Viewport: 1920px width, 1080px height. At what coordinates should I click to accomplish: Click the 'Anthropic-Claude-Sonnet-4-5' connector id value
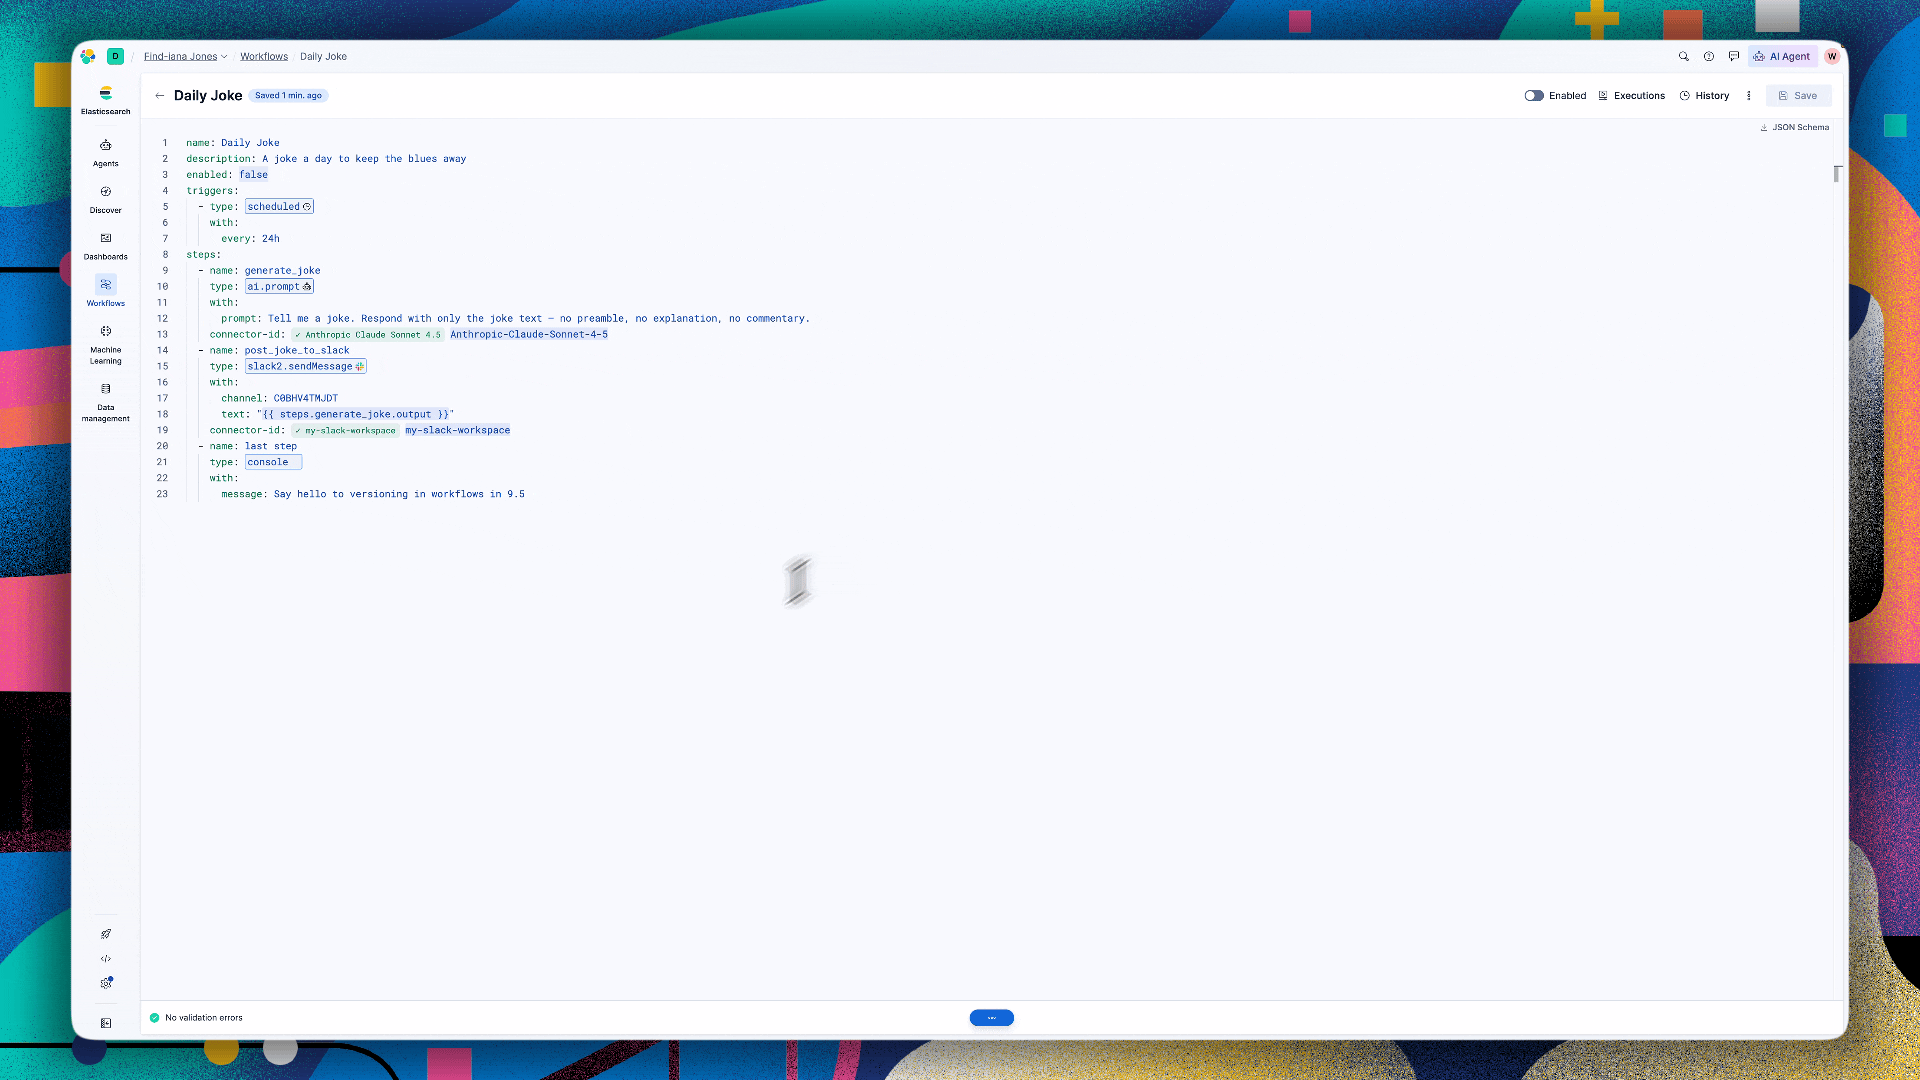coord(529,335)
